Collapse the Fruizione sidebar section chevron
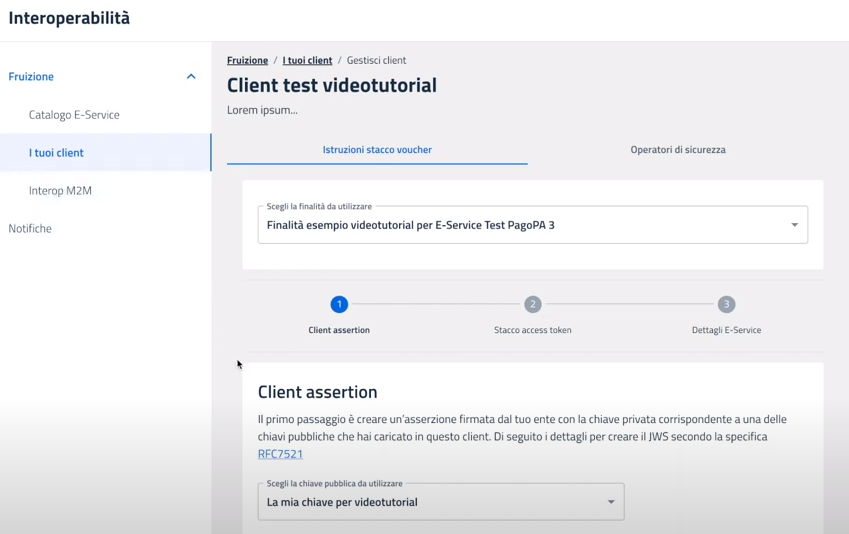 click(191, 77)
